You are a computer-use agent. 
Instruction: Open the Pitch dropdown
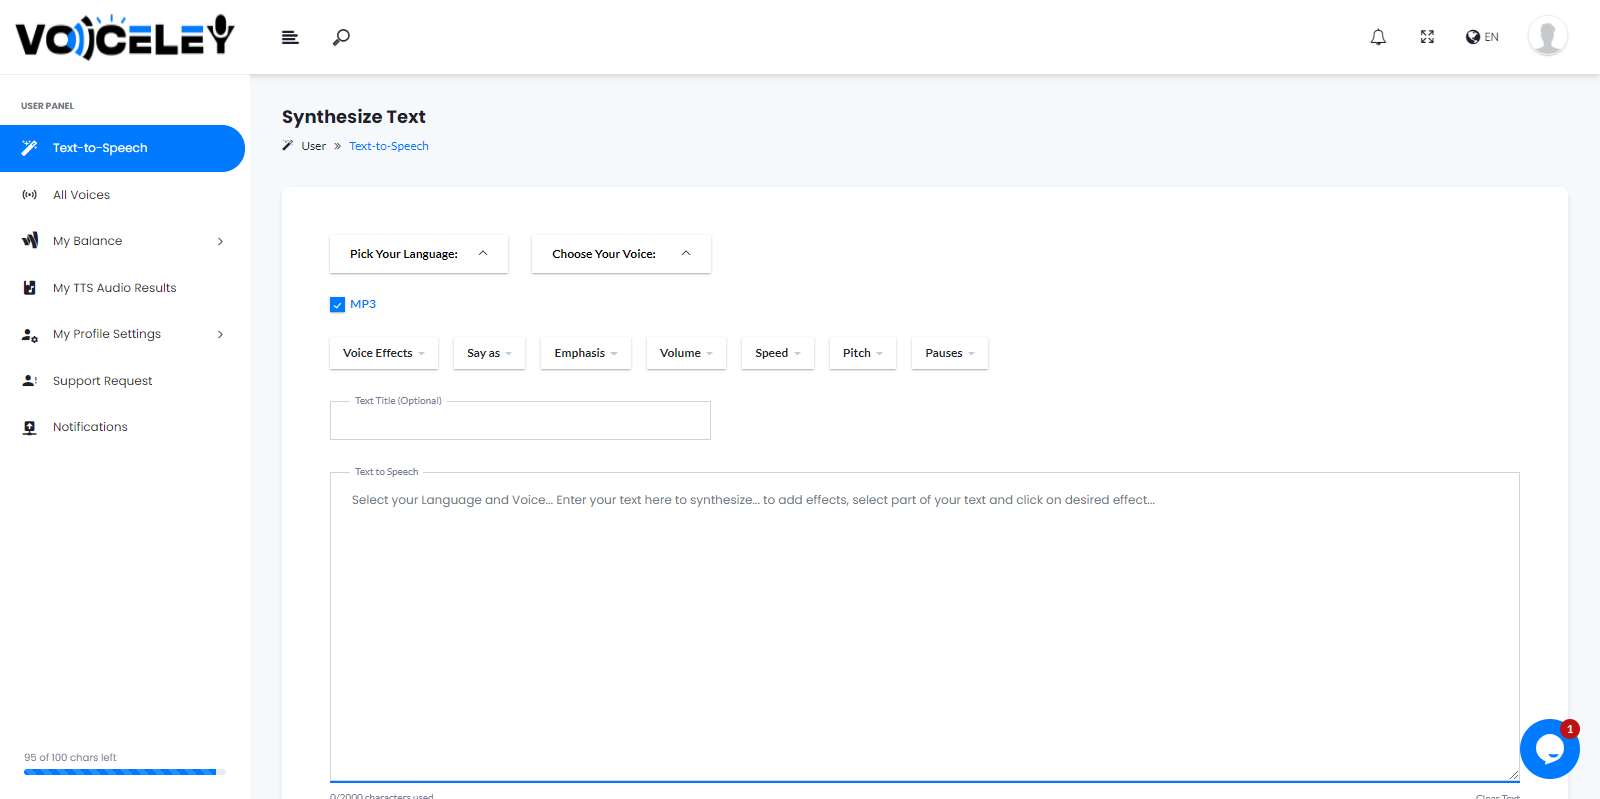pos(863,353)
